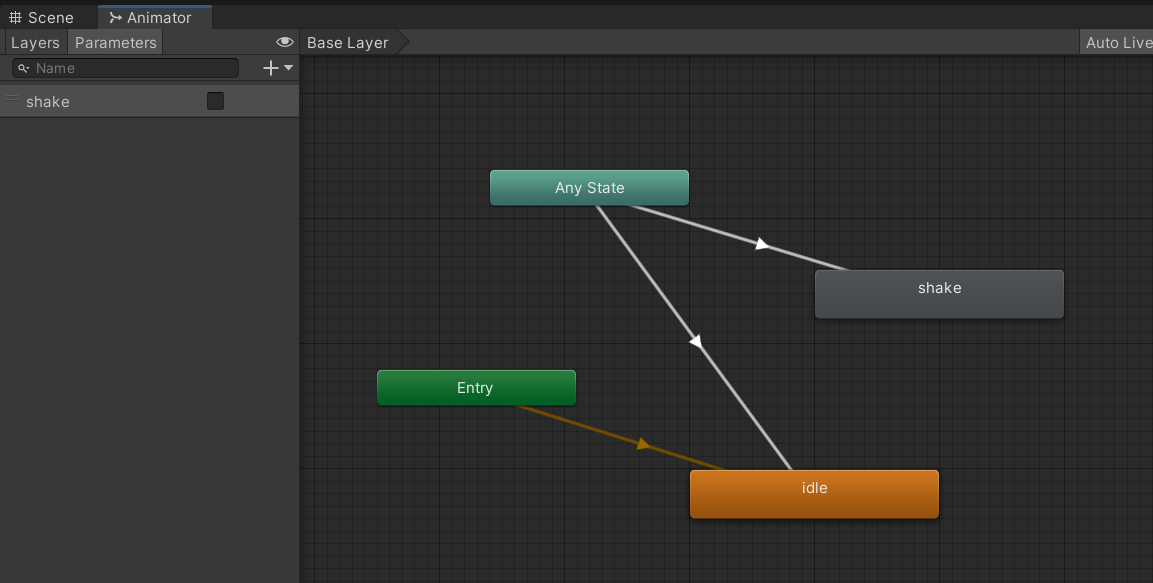
Task: Open the add parameter dropdown arrow
Action: [x=288, y=68]
